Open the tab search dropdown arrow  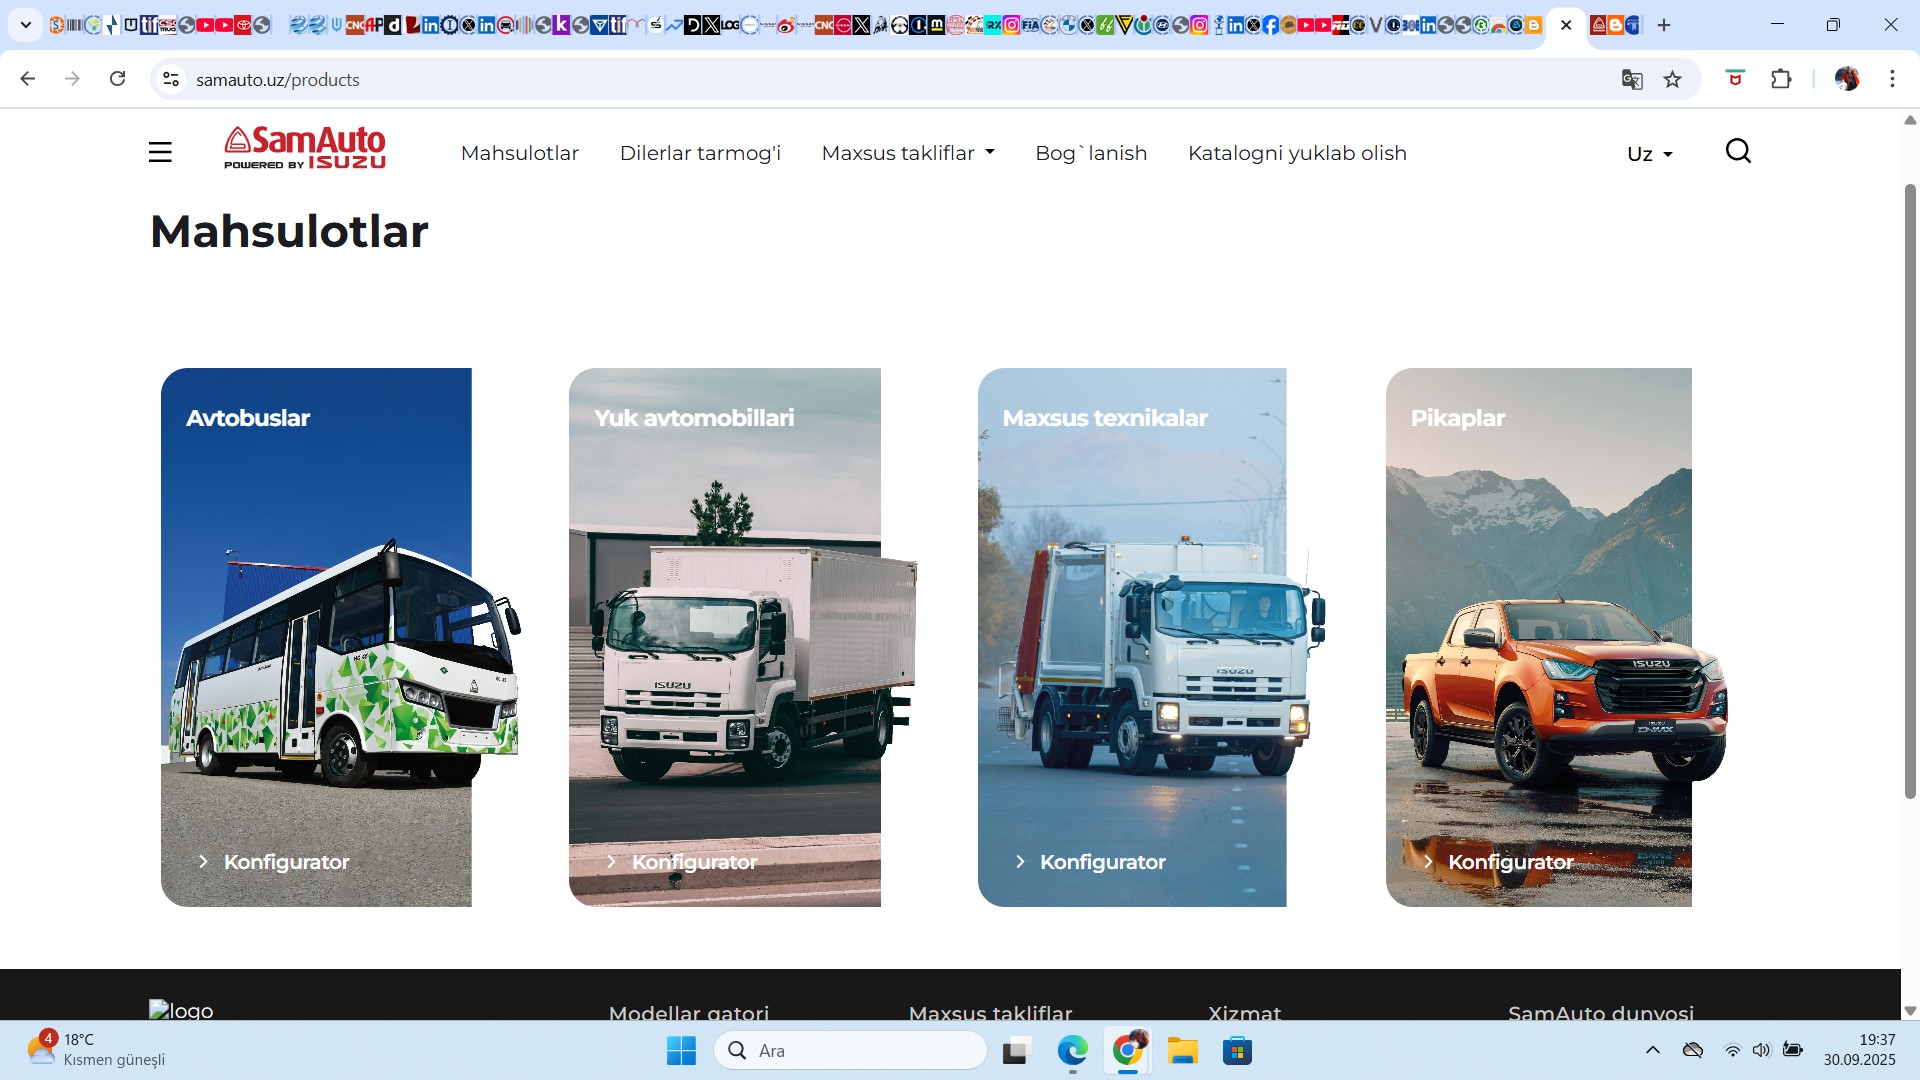26,25
